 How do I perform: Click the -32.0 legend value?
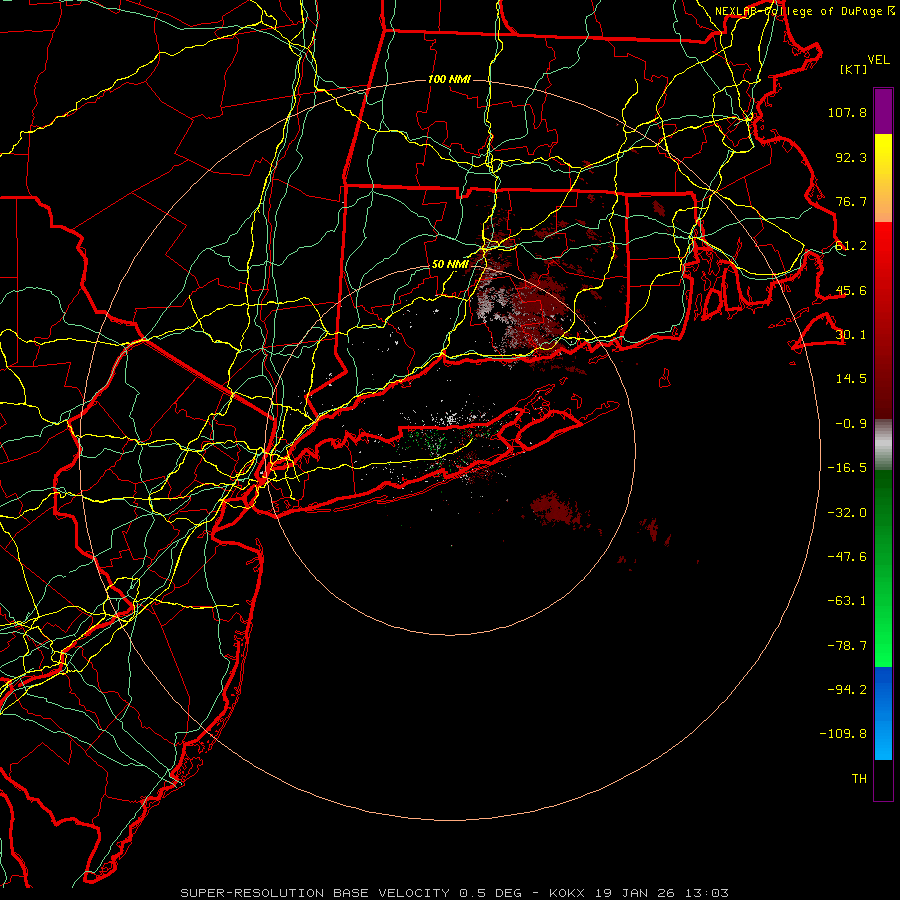(847, 513)
